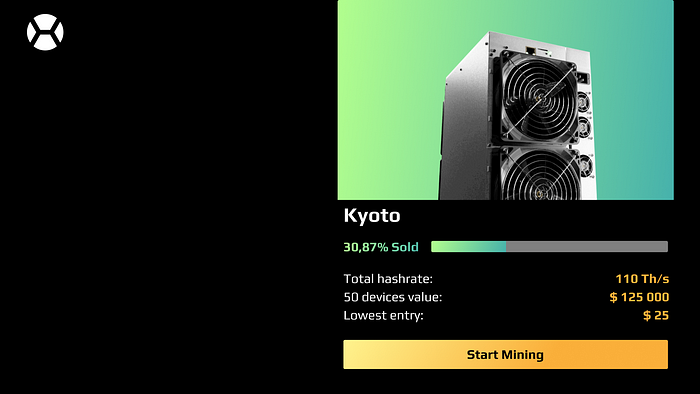Open the Kyoto miner product image

click(x=505, y=100)
